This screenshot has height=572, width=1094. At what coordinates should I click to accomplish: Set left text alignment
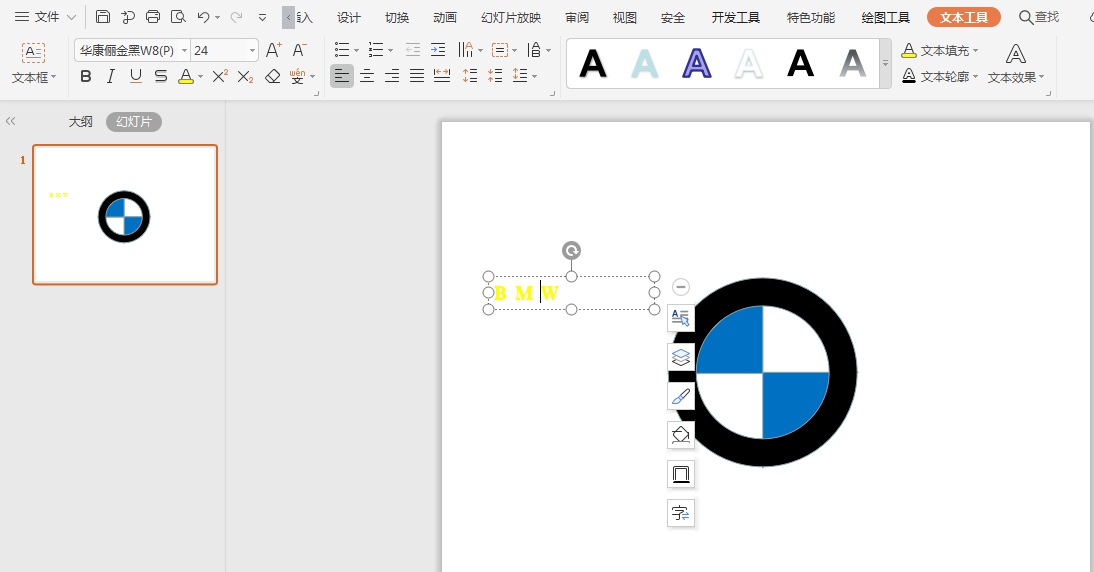[x=342, y=75]
